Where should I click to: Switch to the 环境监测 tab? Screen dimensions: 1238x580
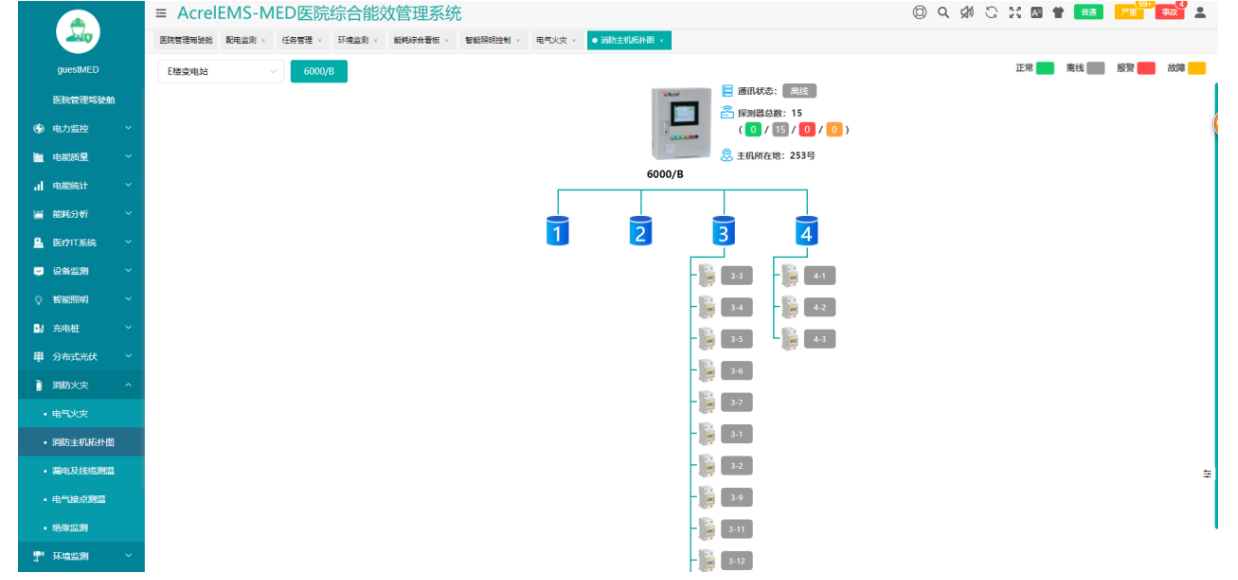pos(353,40)
